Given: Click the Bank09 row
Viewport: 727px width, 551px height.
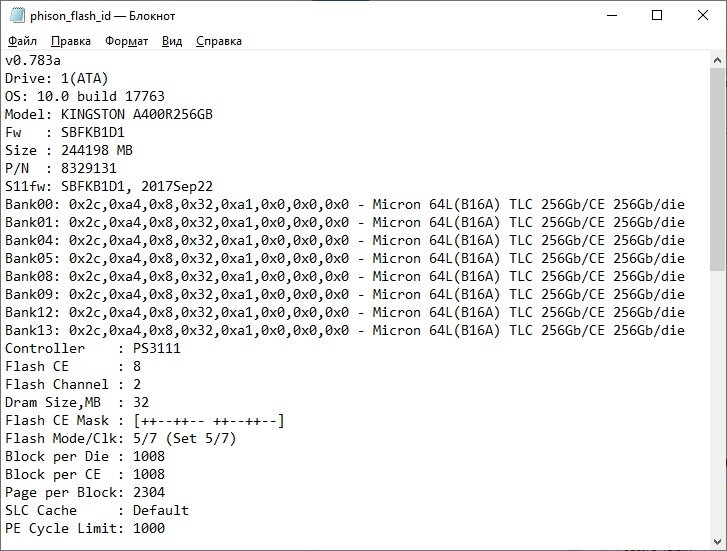Looking at the screenshot, I should (x=345, y=295).
